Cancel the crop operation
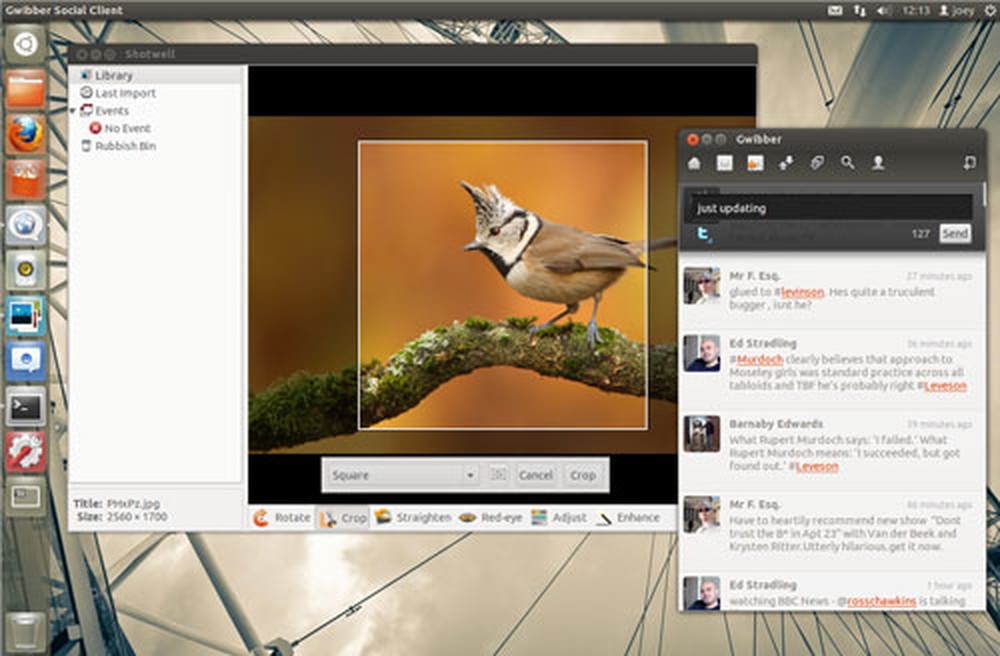The width and height of the screenshot is (1000, 656). pos(535,475)
